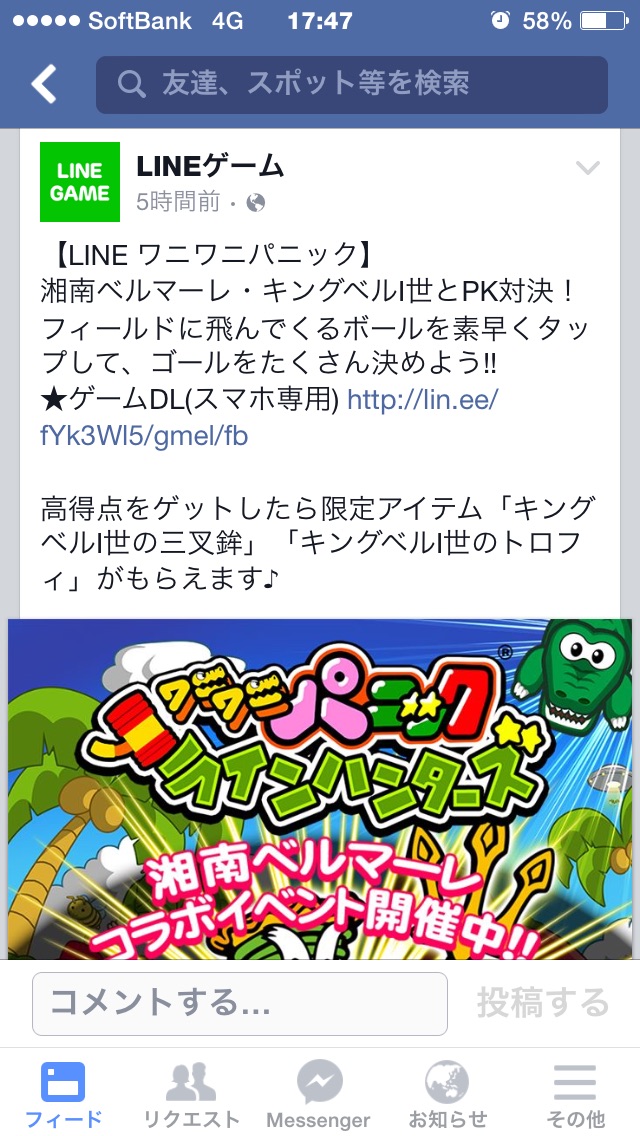Open the LINE GAME profile picture

80,182
